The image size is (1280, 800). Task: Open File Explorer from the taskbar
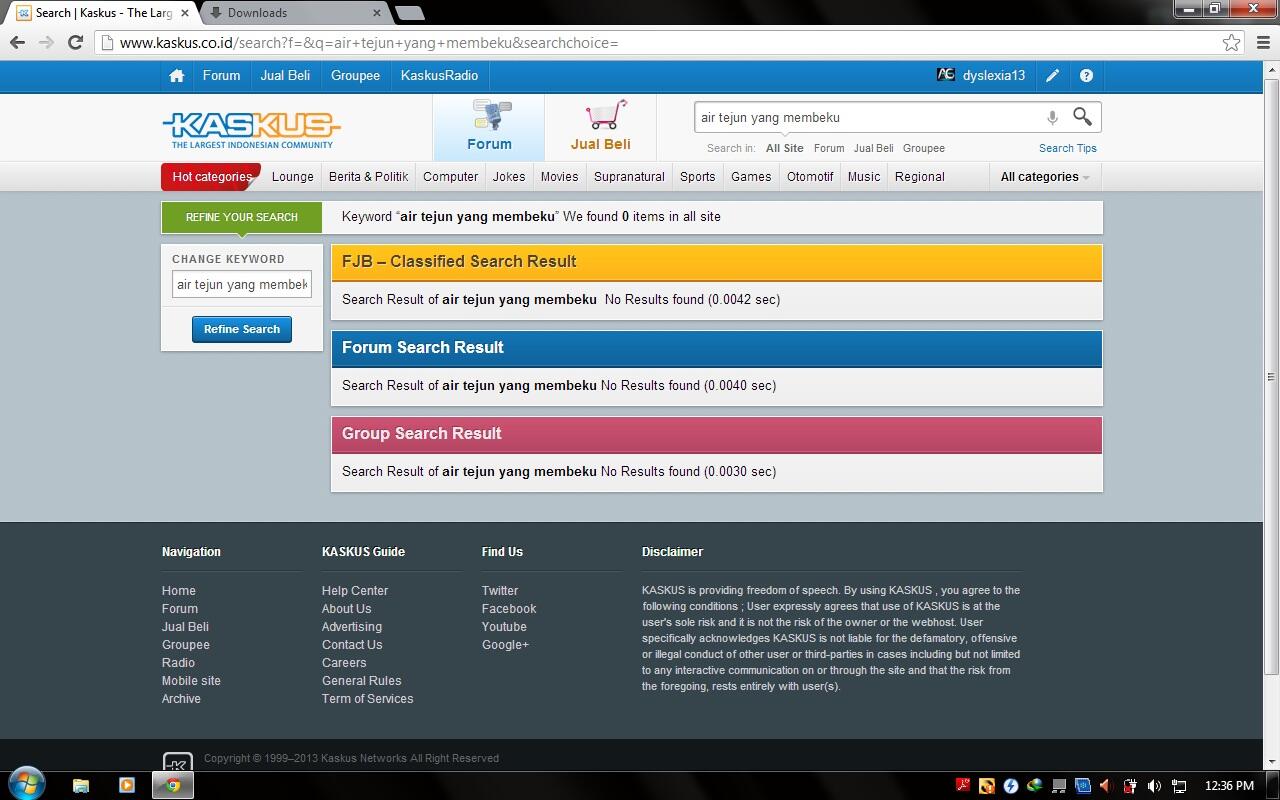(81, 785)
